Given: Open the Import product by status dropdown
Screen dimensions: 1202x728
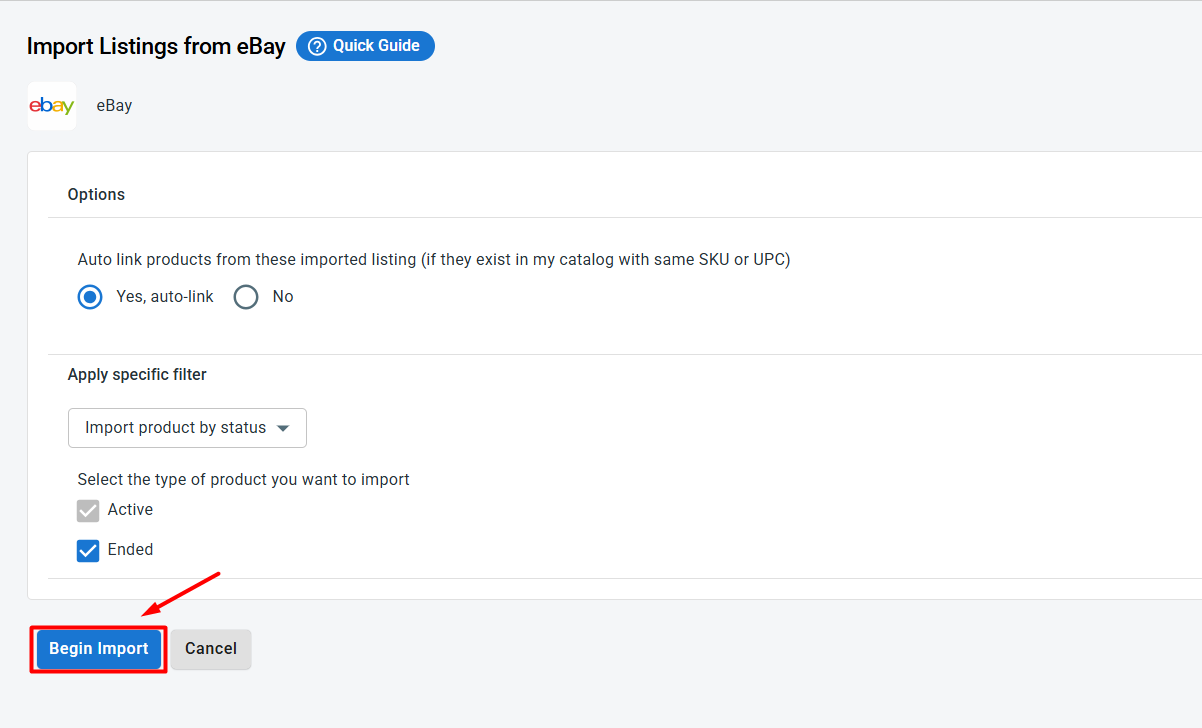Looking at the screenshot, I should pyautogui.click(x=187, y=428).
